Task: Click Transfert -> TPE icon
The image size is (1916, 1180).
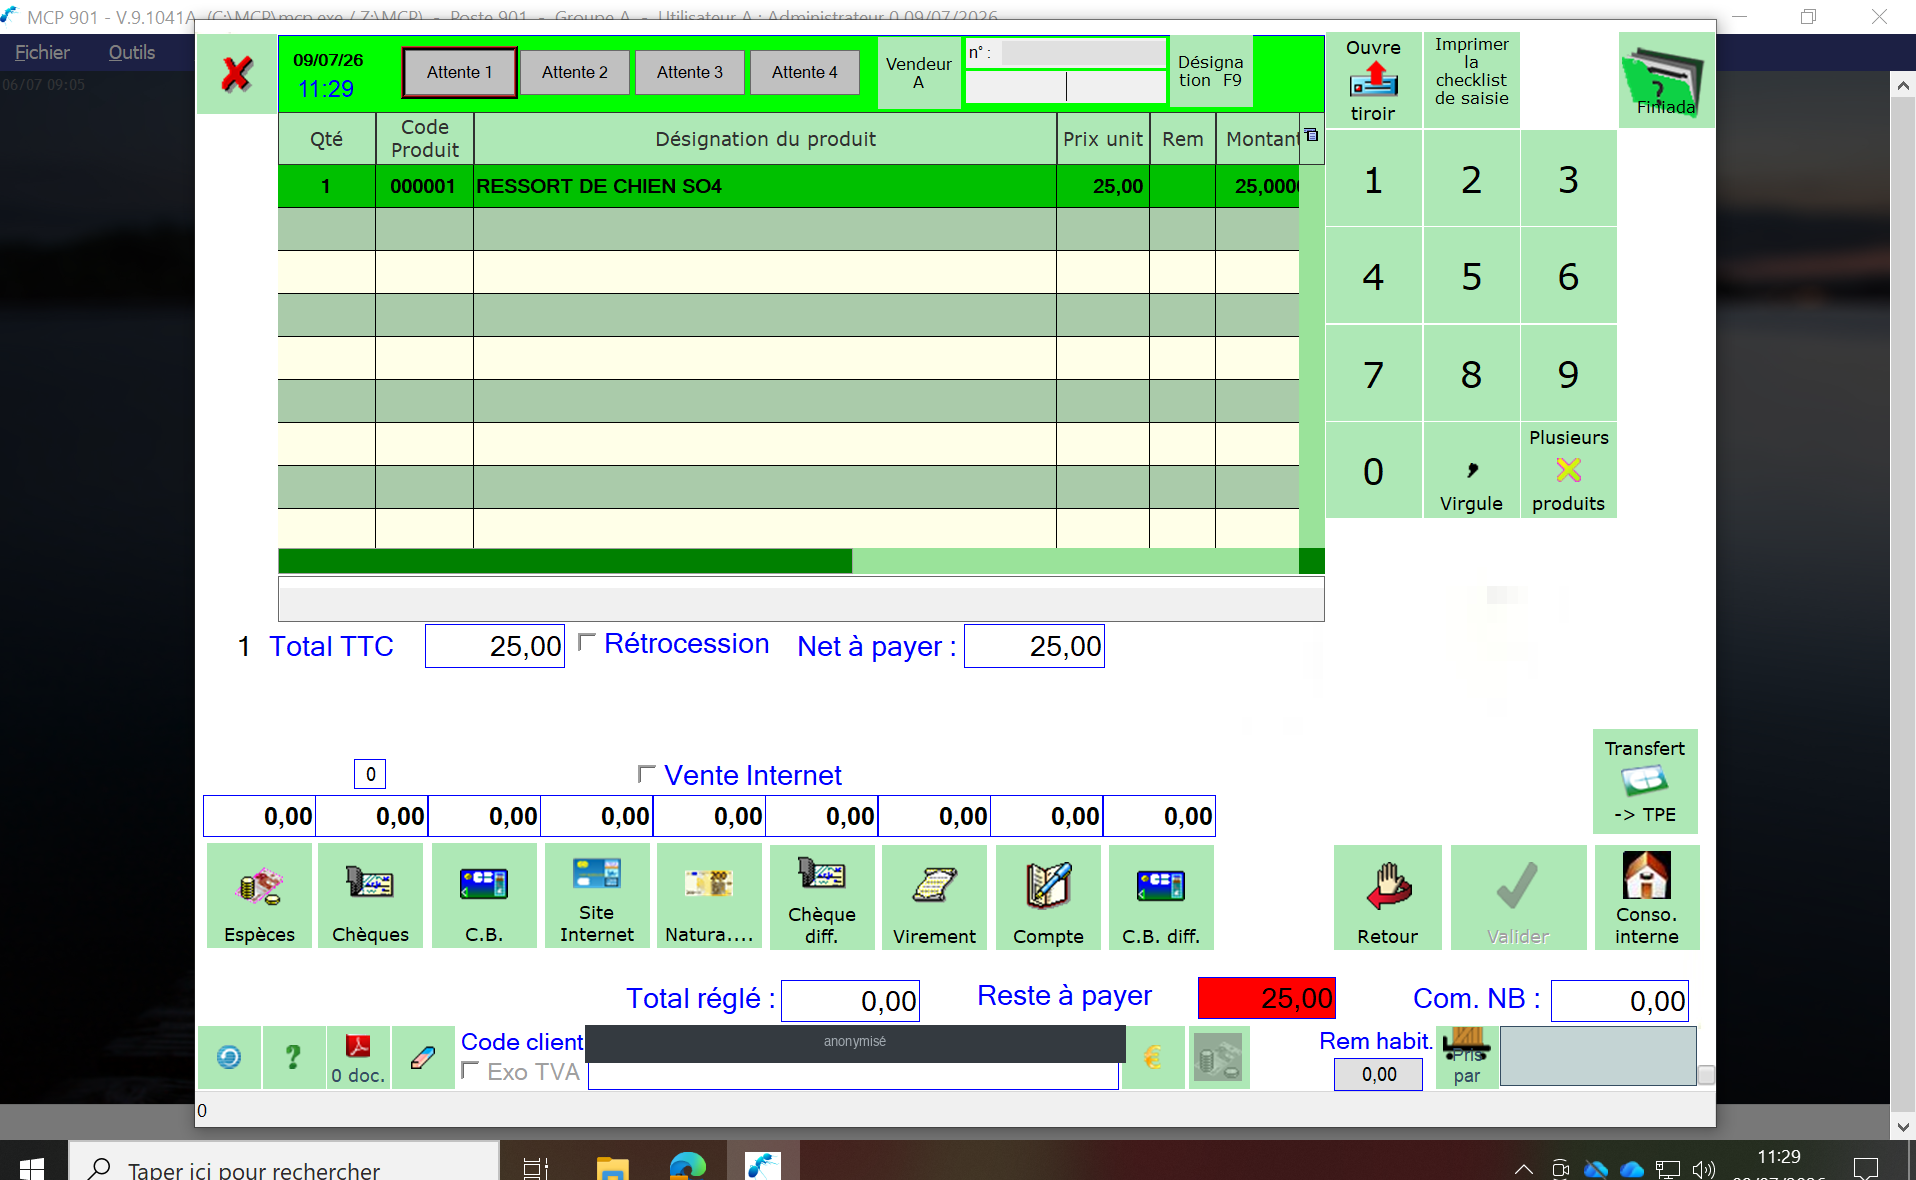Action: 1645,781
